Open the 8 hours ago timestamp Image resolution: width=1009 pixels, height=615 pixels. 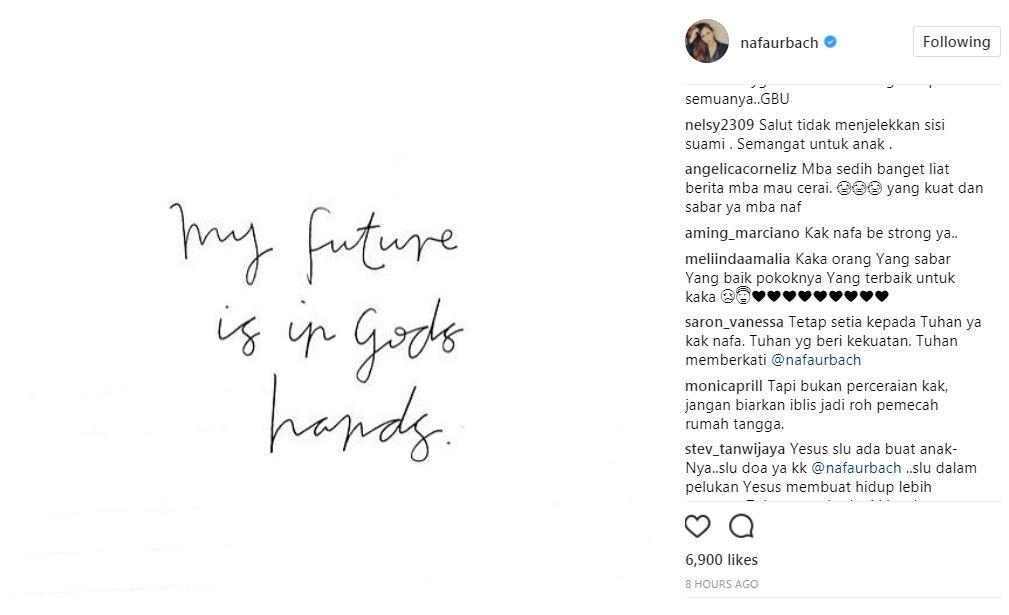coord(721,584)
